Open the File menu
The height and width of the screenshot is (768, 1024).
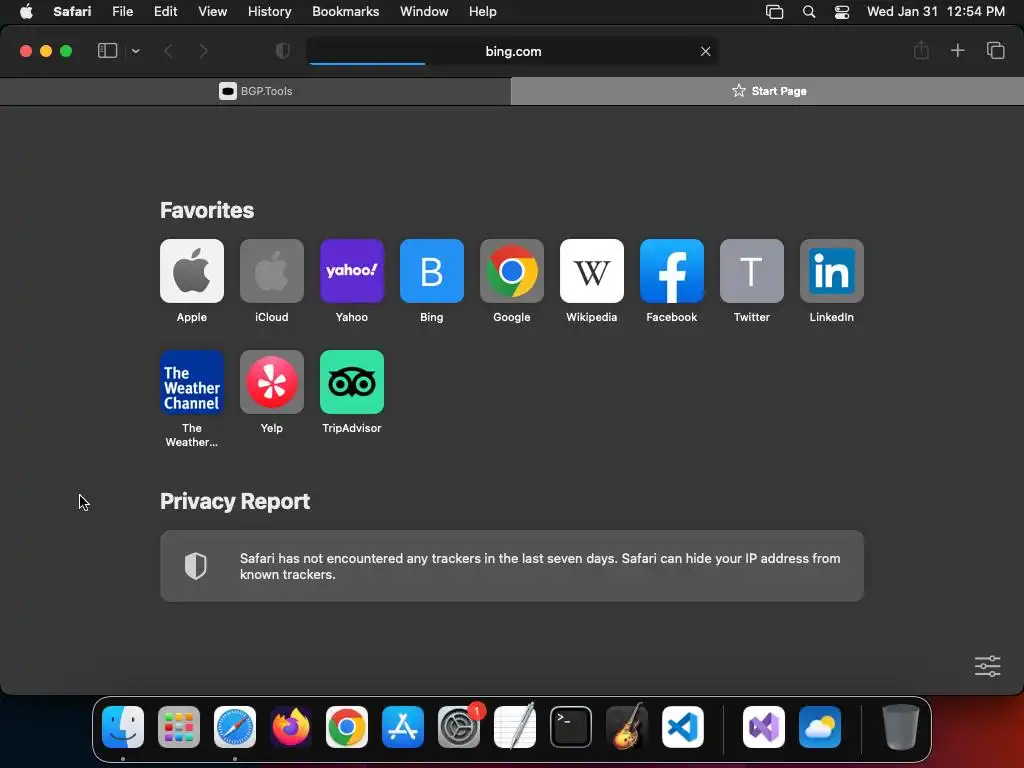click(122, 12)
